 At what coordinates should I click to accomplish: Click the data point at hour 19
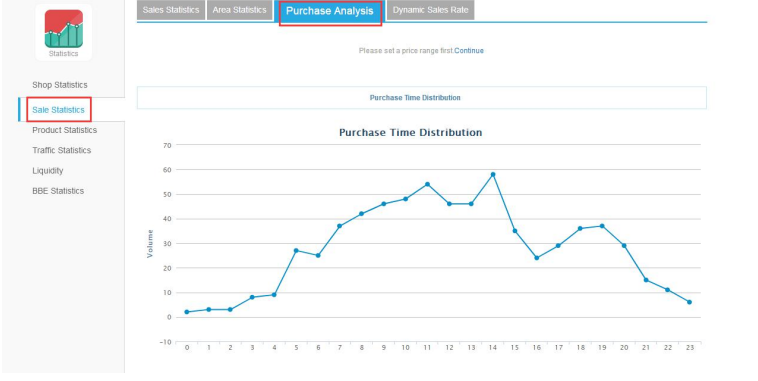click(x=602, y=226)
